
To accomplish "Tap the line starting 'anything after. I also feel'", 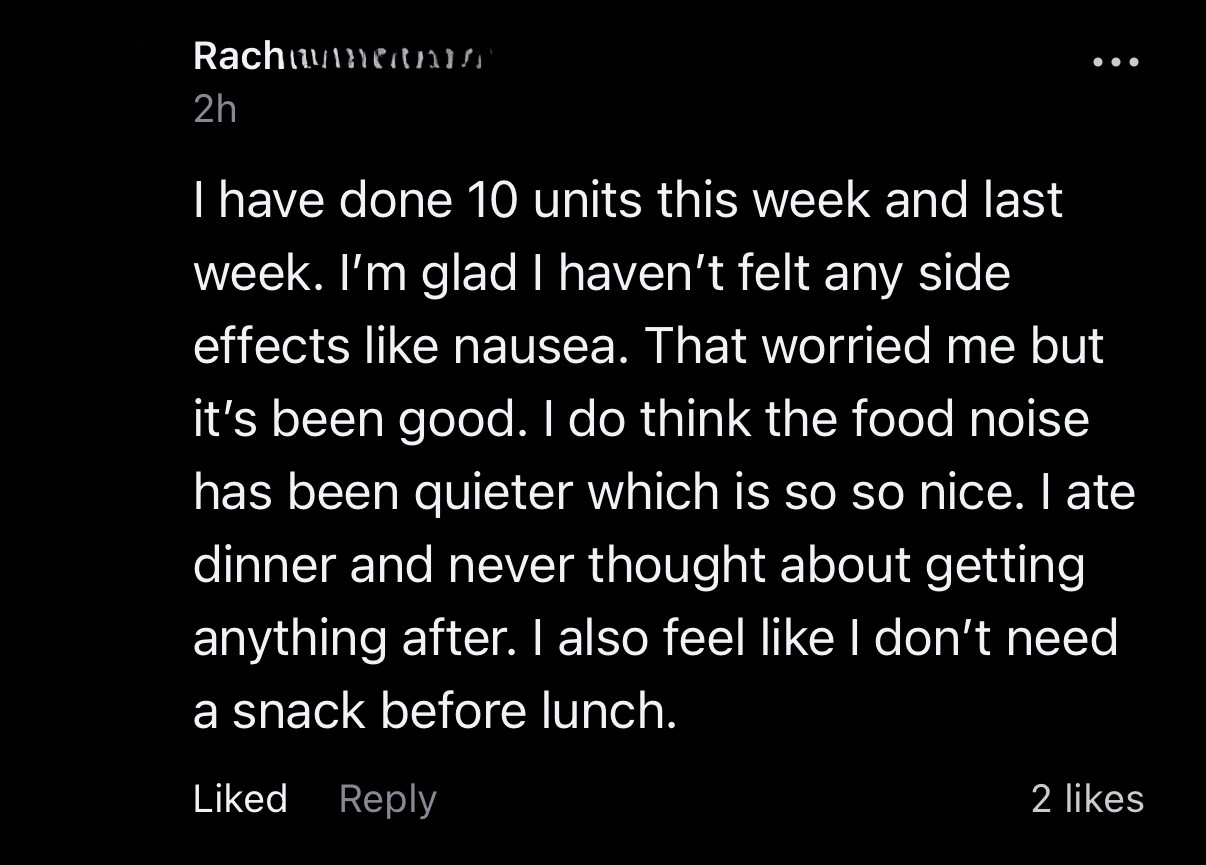I will 655,638.
